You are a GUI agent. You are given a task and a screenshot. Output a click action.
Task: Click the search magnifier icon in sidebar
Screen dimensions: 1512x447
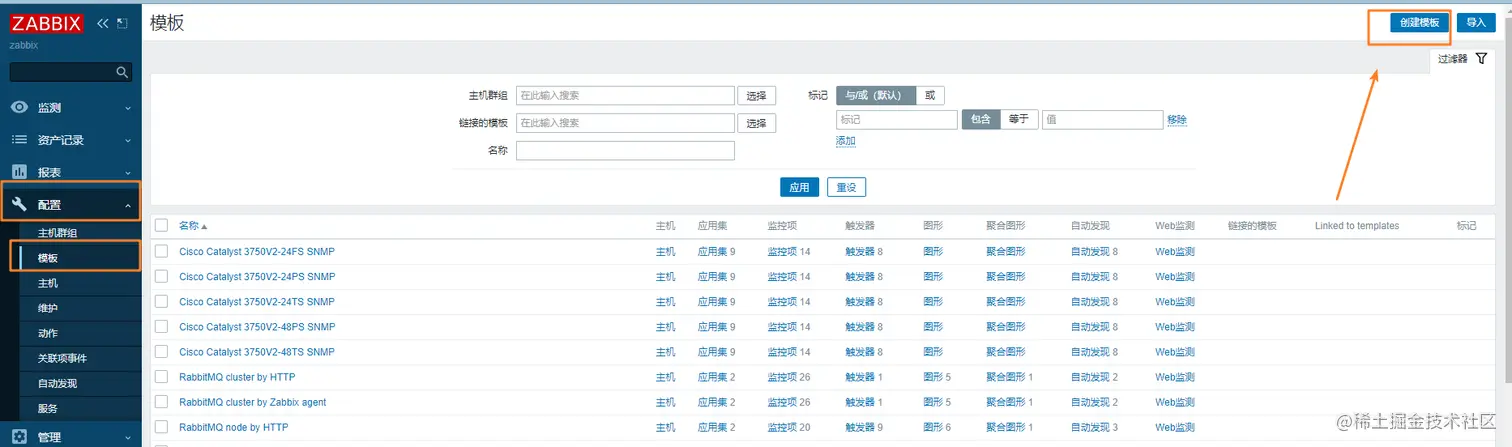tap(122, 72)
